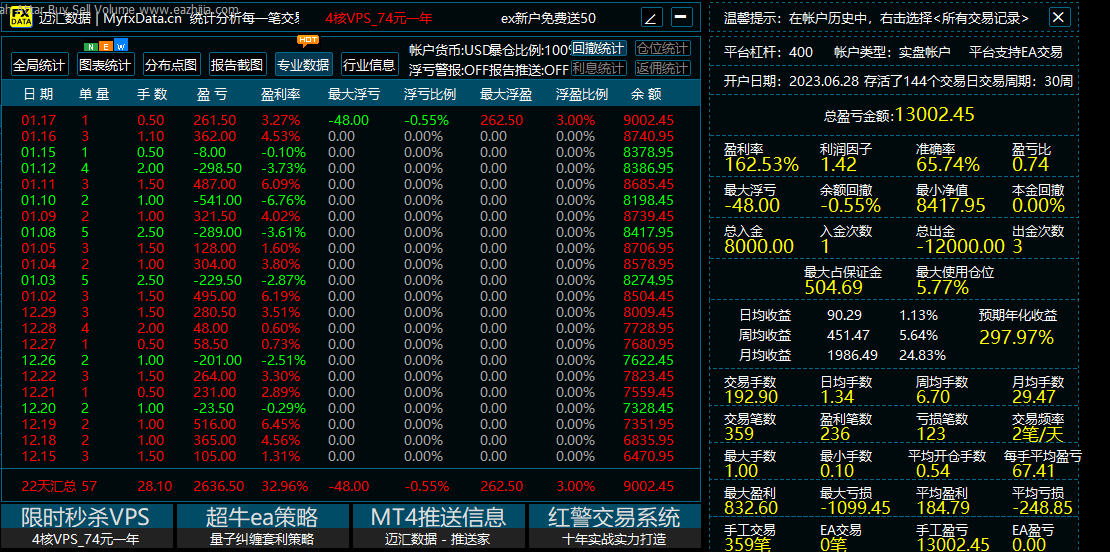The image size is (1110, 552).
Task: Open the 超牛ea策略 banner
Action: click(x=263, y=517)
